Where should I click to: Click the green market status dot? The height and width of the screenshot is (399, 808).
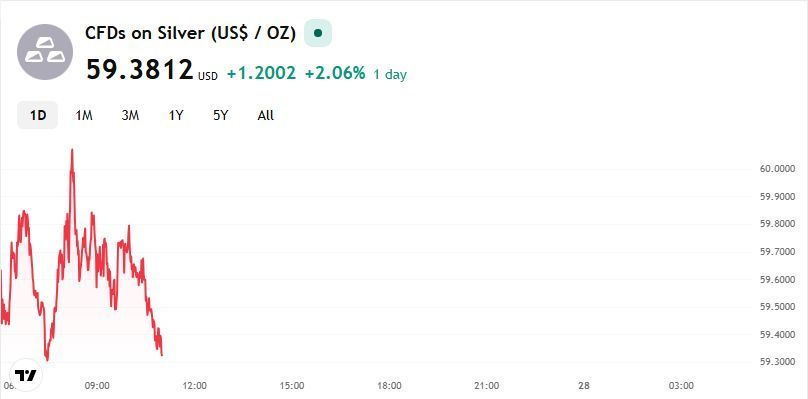pos(318,33)
